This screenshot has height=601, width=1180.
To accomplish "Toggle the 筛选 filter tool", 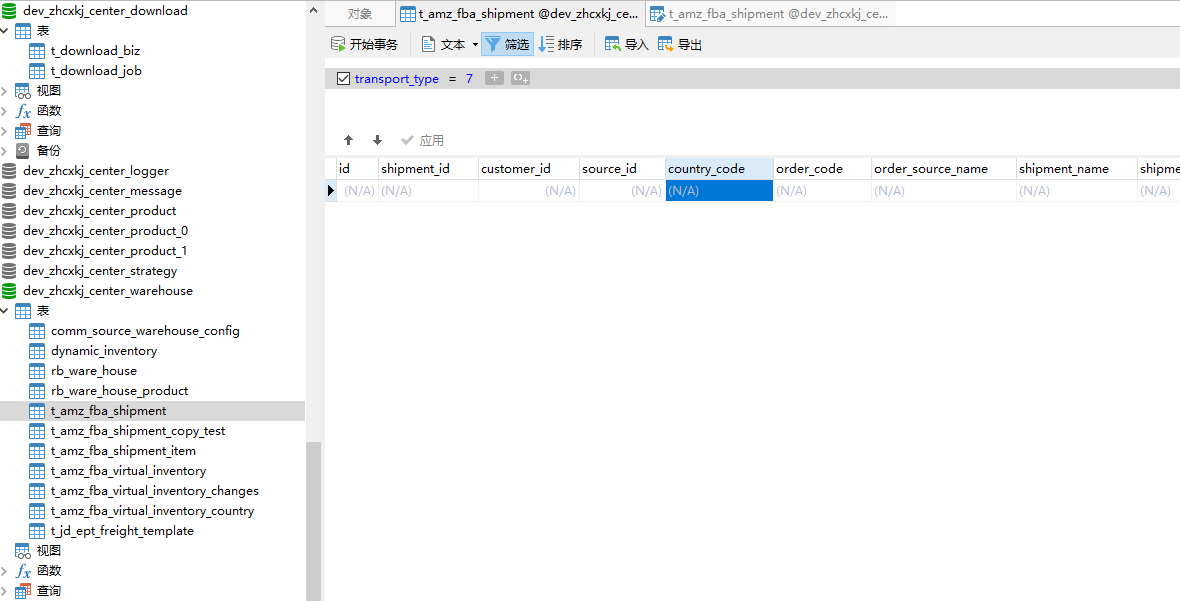I will [507, 44].
